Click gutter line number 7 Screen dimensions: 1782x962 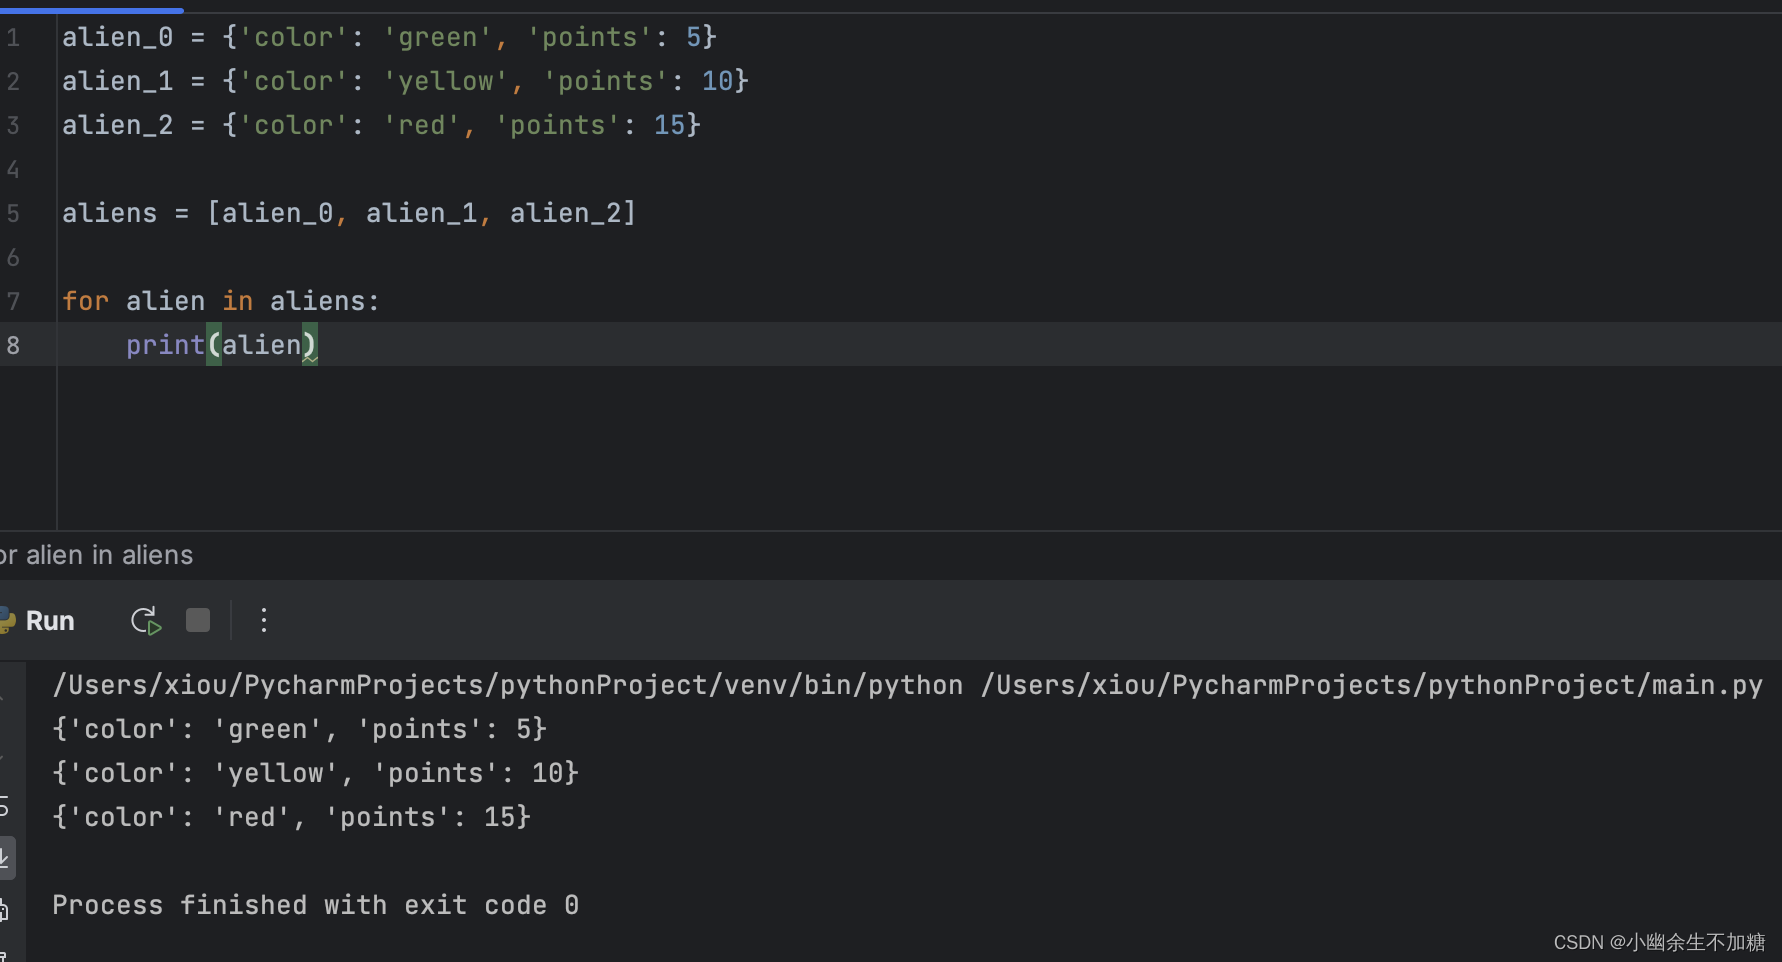(x=13, y=301)
